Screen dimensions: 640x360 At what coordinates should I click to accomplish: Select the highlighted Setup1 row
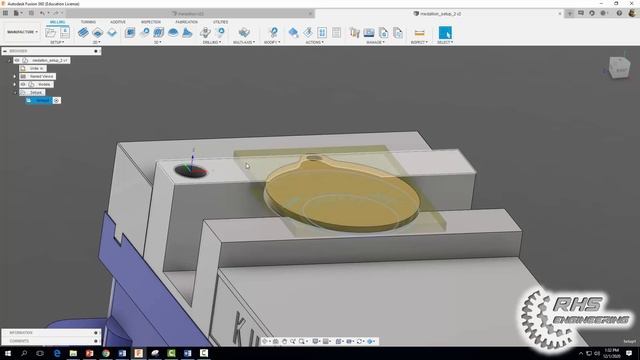pos(39,100)
